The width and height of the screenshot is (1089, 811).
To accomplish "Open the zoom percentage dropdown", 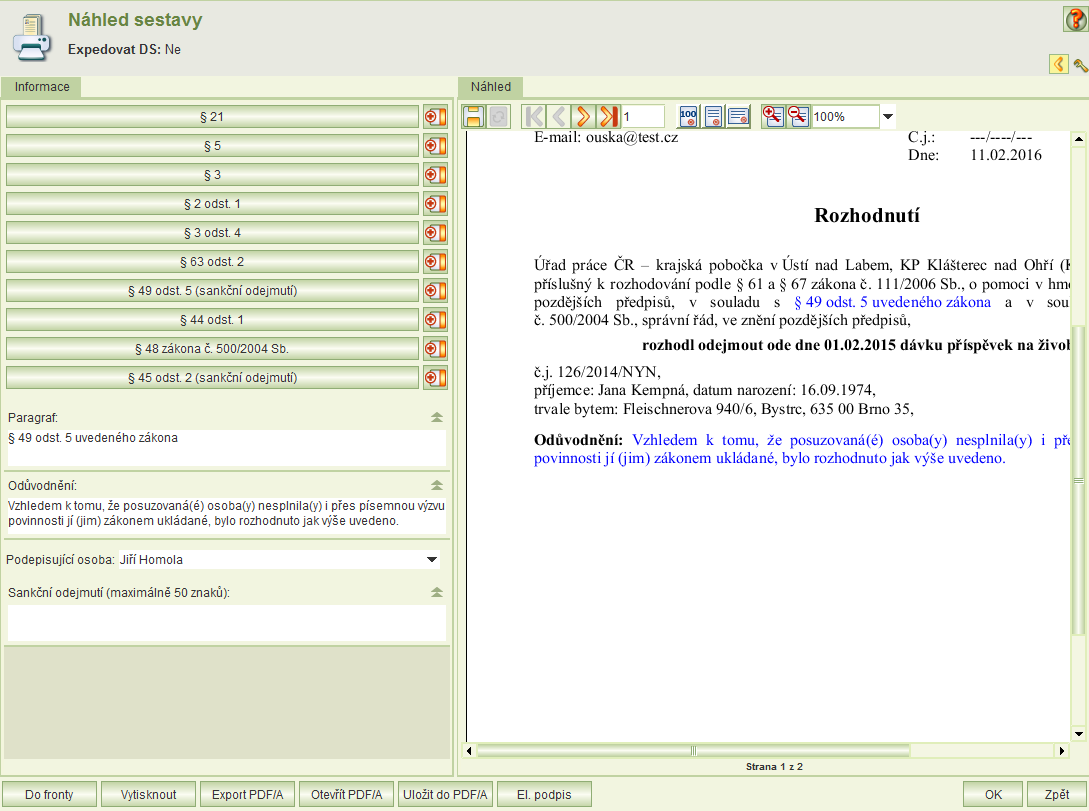I will pos(887,117).
